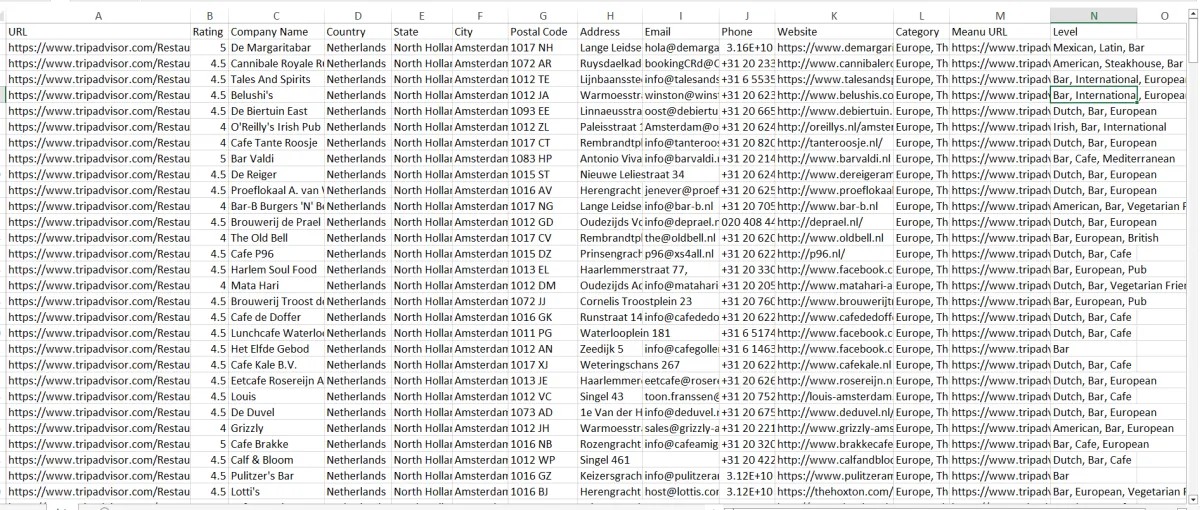
Task: Select the 'http://tanteroosje.nl/' website cell
Action: tap(834, 143)
